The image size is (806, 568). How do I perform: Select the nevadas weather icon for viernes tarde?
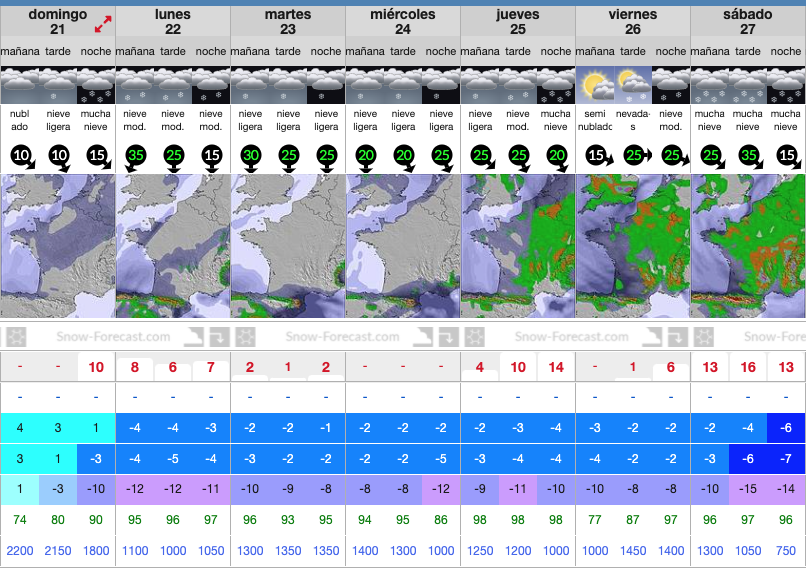click(633, 85)
